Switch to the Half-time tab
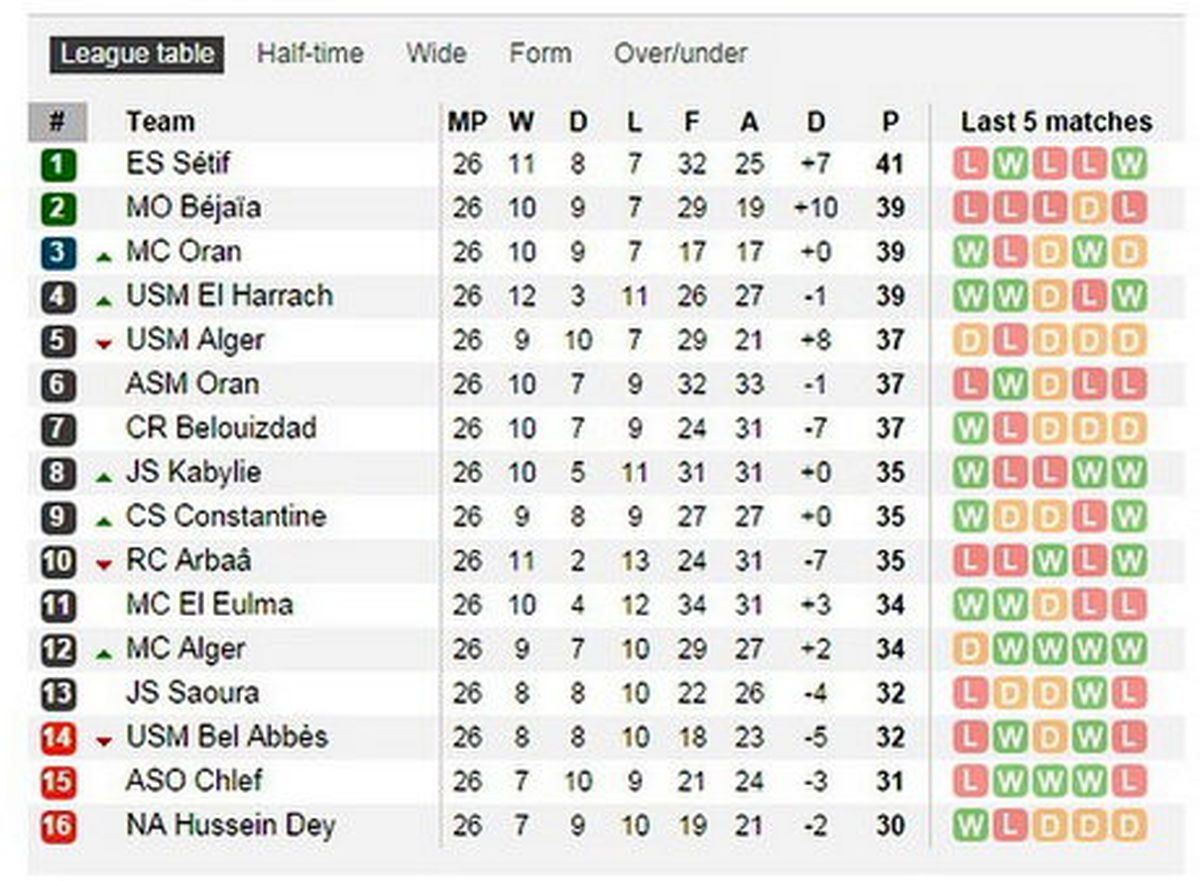This screenshot has height=881, width=1200. tap(310, 54)
